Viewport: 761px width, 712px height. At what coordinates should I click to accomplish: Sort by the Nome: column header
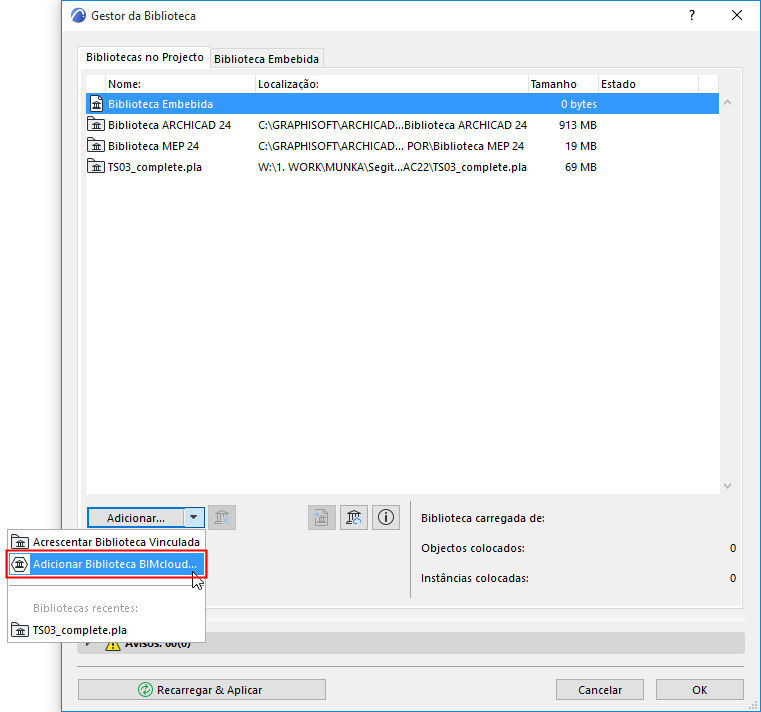point(180,84)
